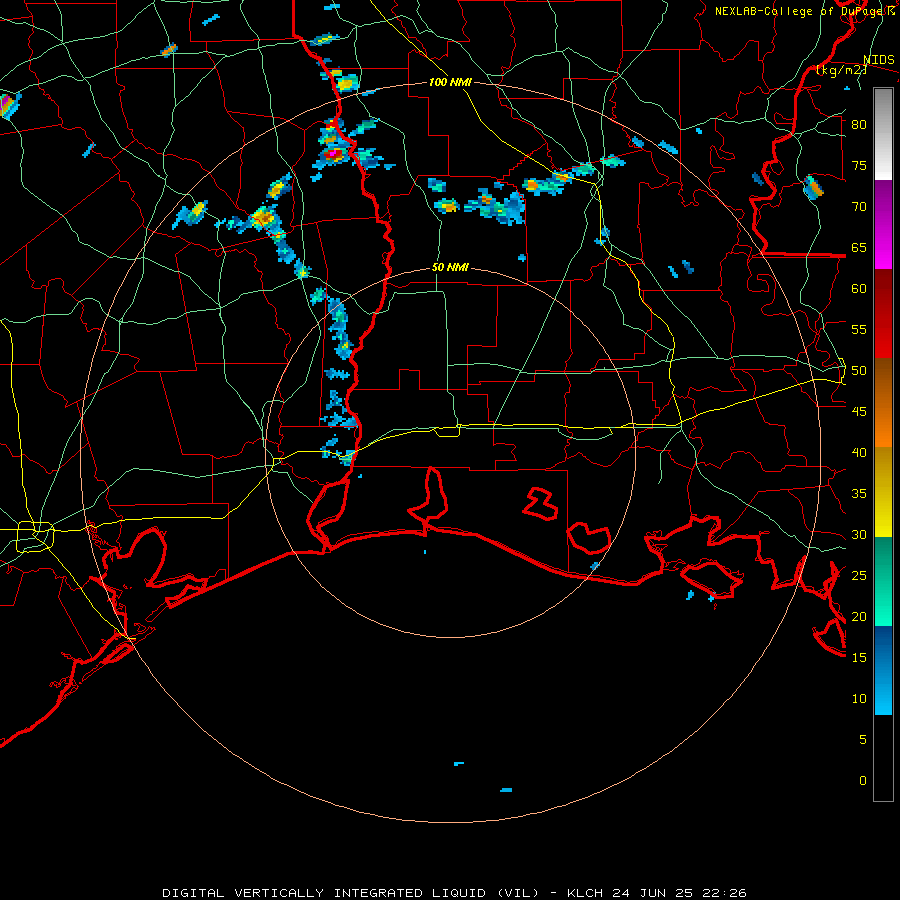Click the 80 value on the color scale

tap(859, 125)
